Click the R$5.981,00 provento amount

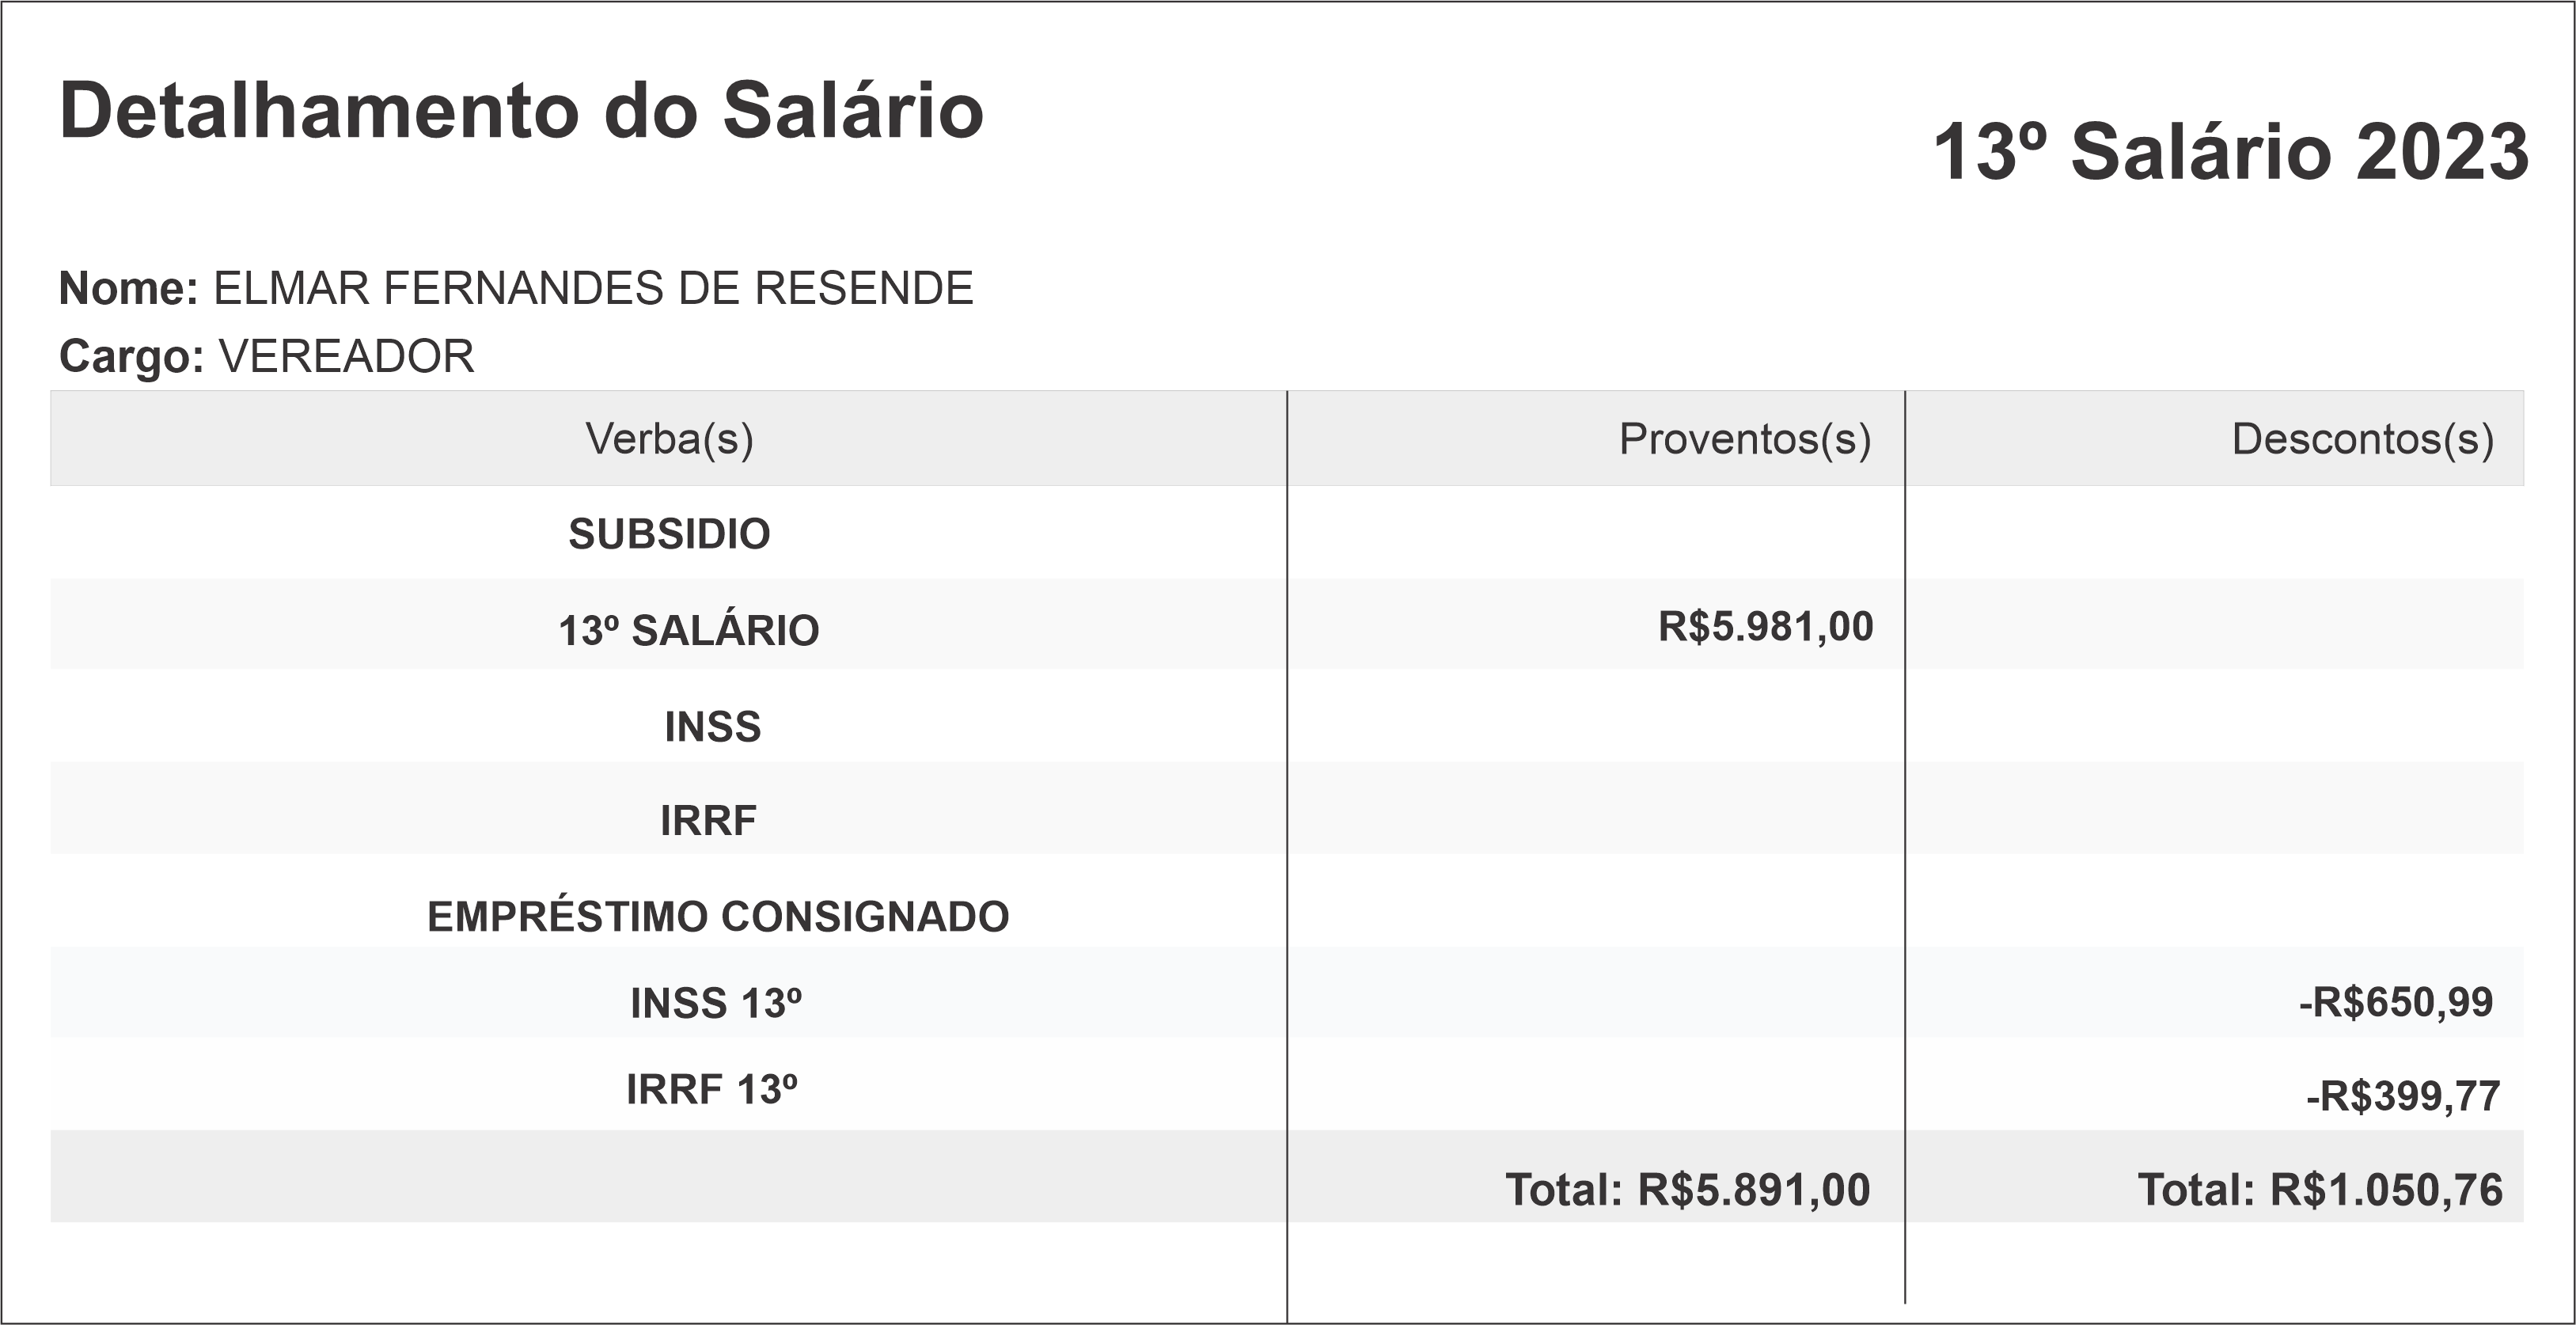click(x=1765, y=627)
